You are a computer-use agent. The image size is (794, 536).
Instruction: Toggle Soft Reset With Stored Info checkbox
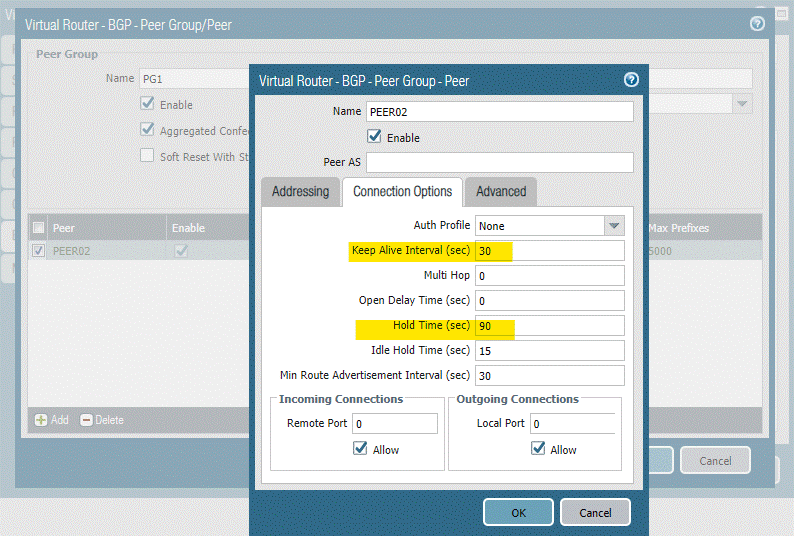point(147,155)
